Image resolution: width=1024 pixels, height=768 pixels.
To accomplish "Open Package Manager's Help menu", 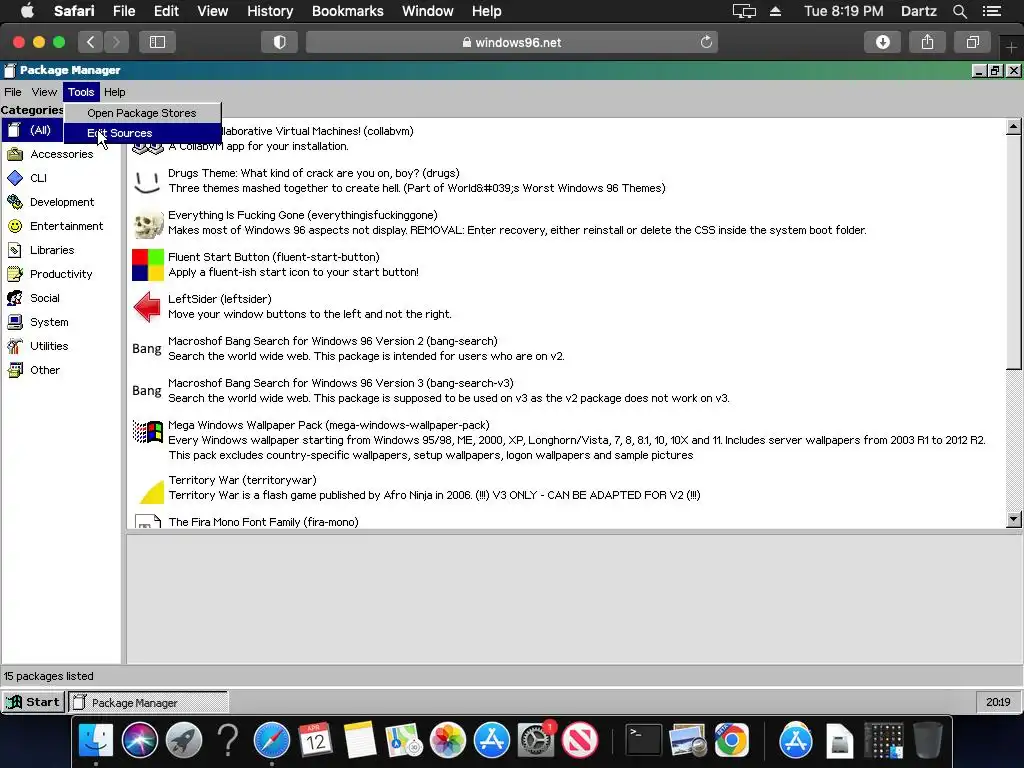I will [114, 92].
